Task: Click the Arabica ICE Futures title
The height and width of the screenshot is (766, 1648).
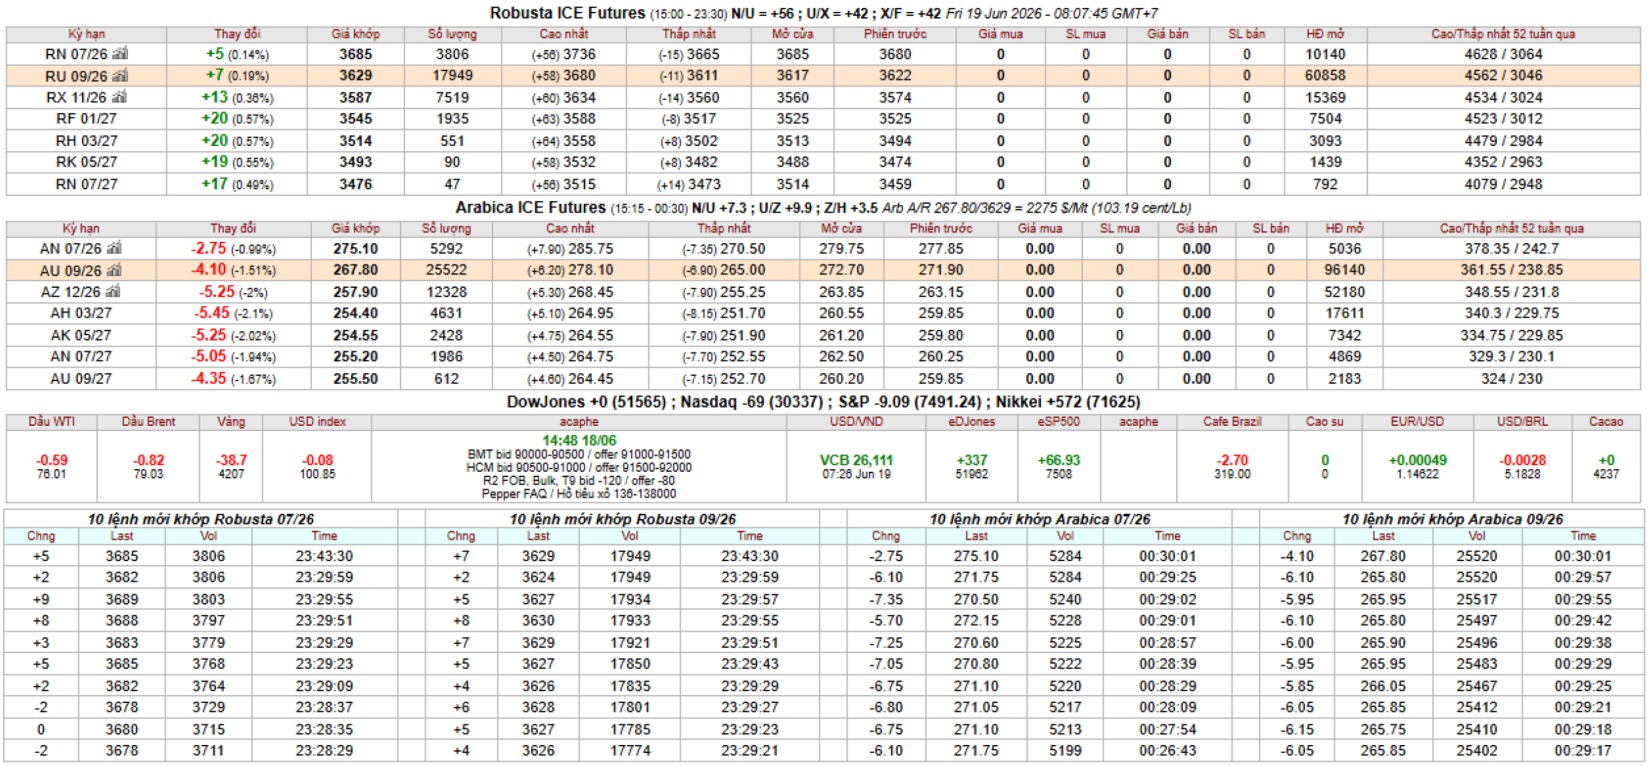Action: [530, 208]
